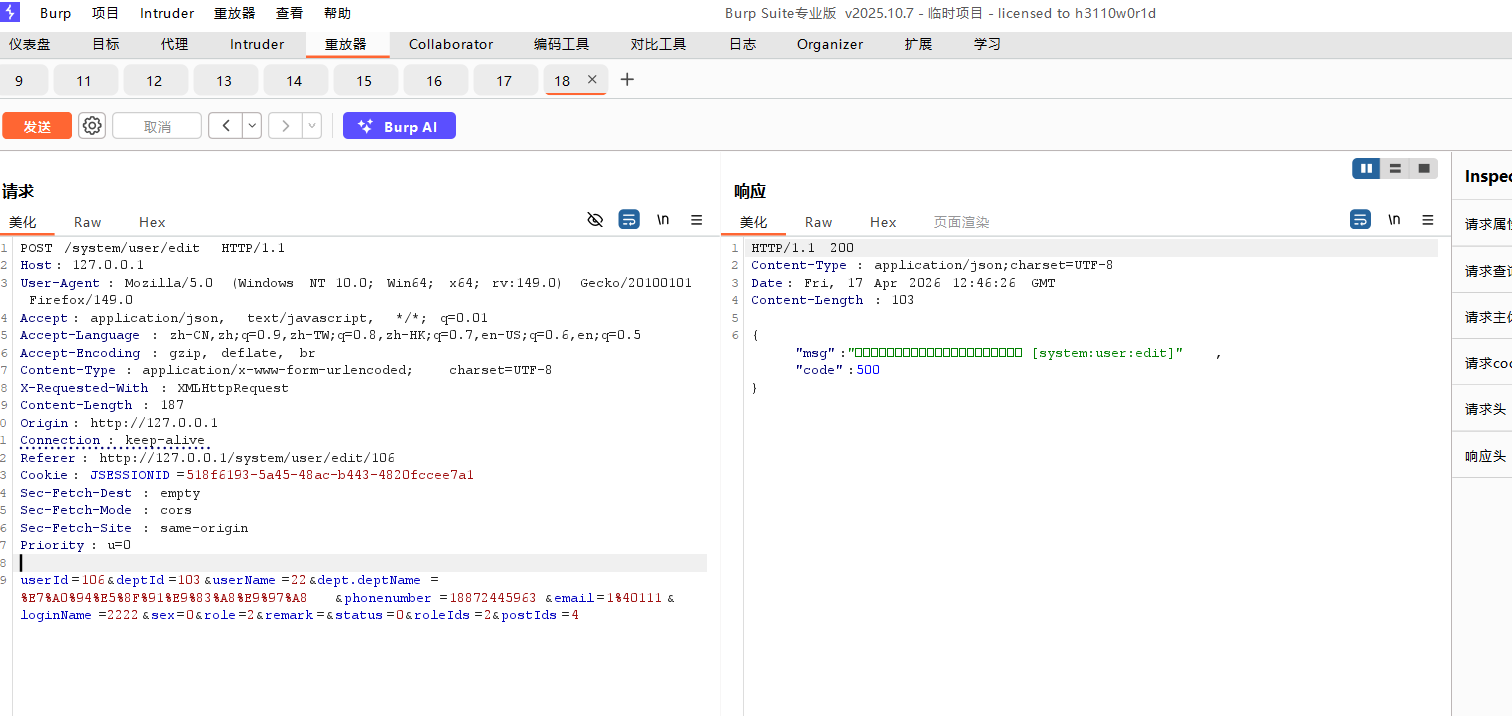Select Repeater request tab 17

pos(504,81)
